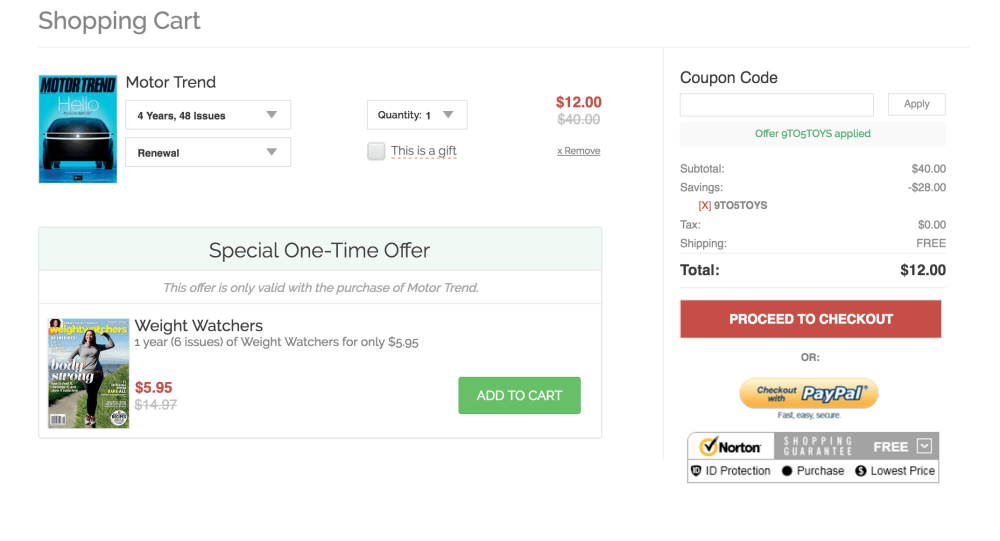The height and width of the screenshot is (541, 1000).
Task: Open the '4 Years, 48 Issues' dropdown
Action: [208, 115]
